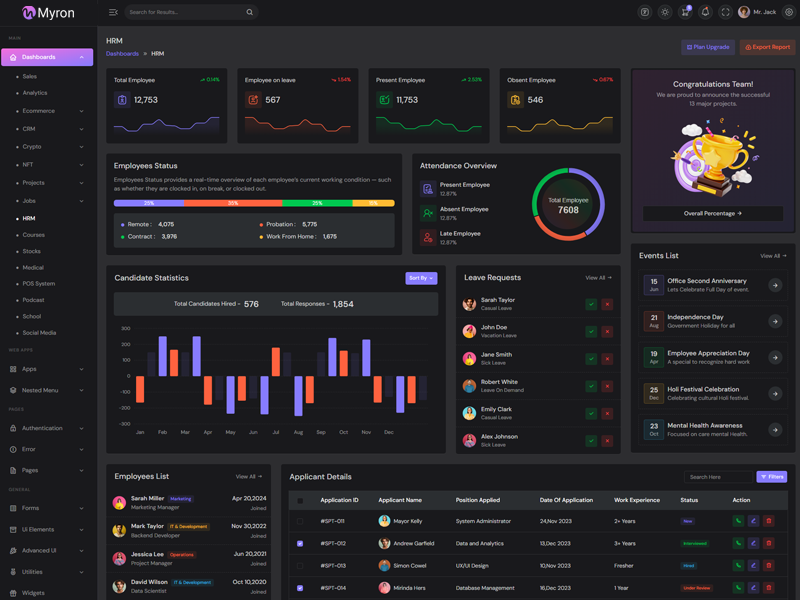This screenshot has height=600, width=800.
Task: Toggle the light/dark theme sun icon
Action: 665,12
